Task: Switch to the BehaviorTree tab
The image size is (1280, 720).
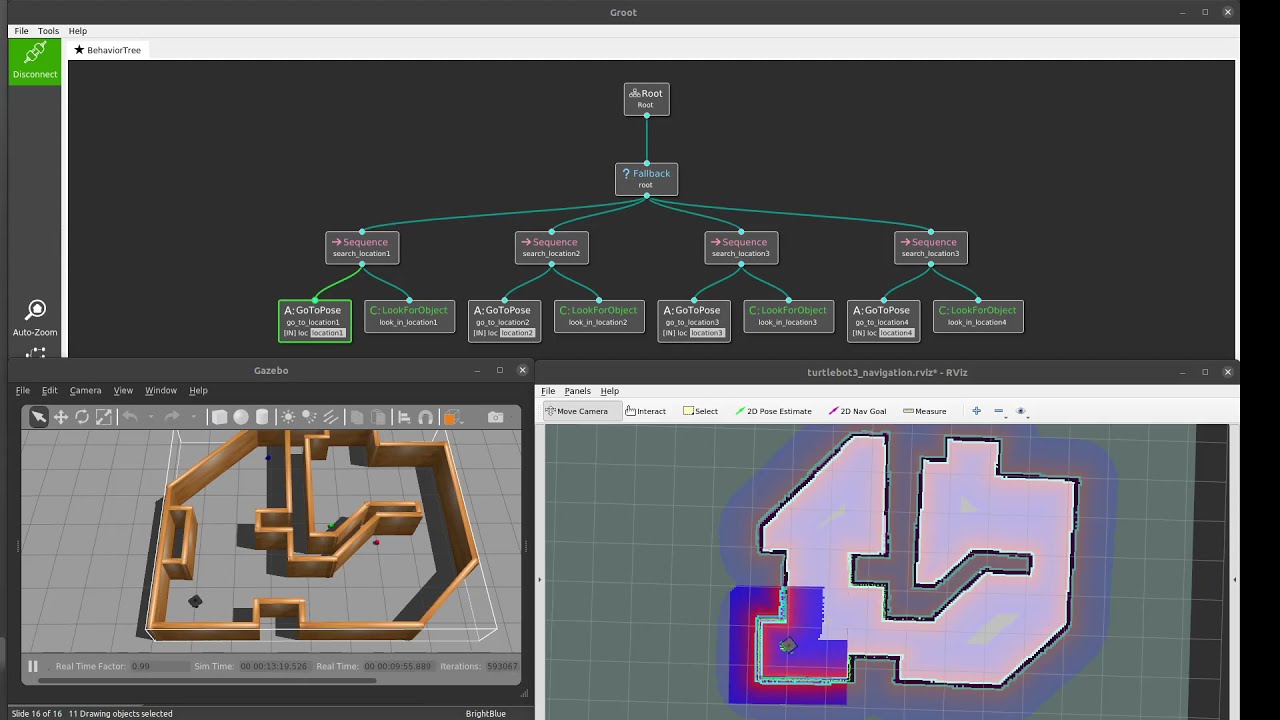Action: 108,50
